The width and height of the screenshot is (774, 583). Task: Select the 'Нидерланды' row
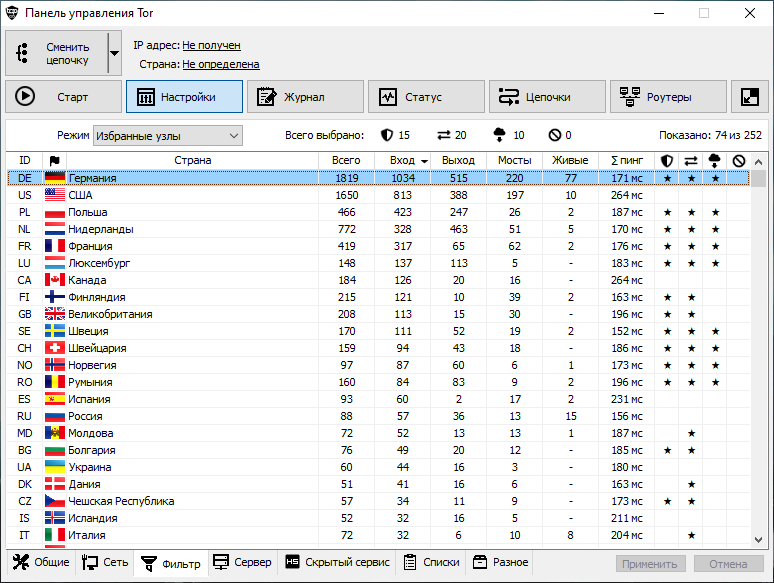[x=379, y=229]
